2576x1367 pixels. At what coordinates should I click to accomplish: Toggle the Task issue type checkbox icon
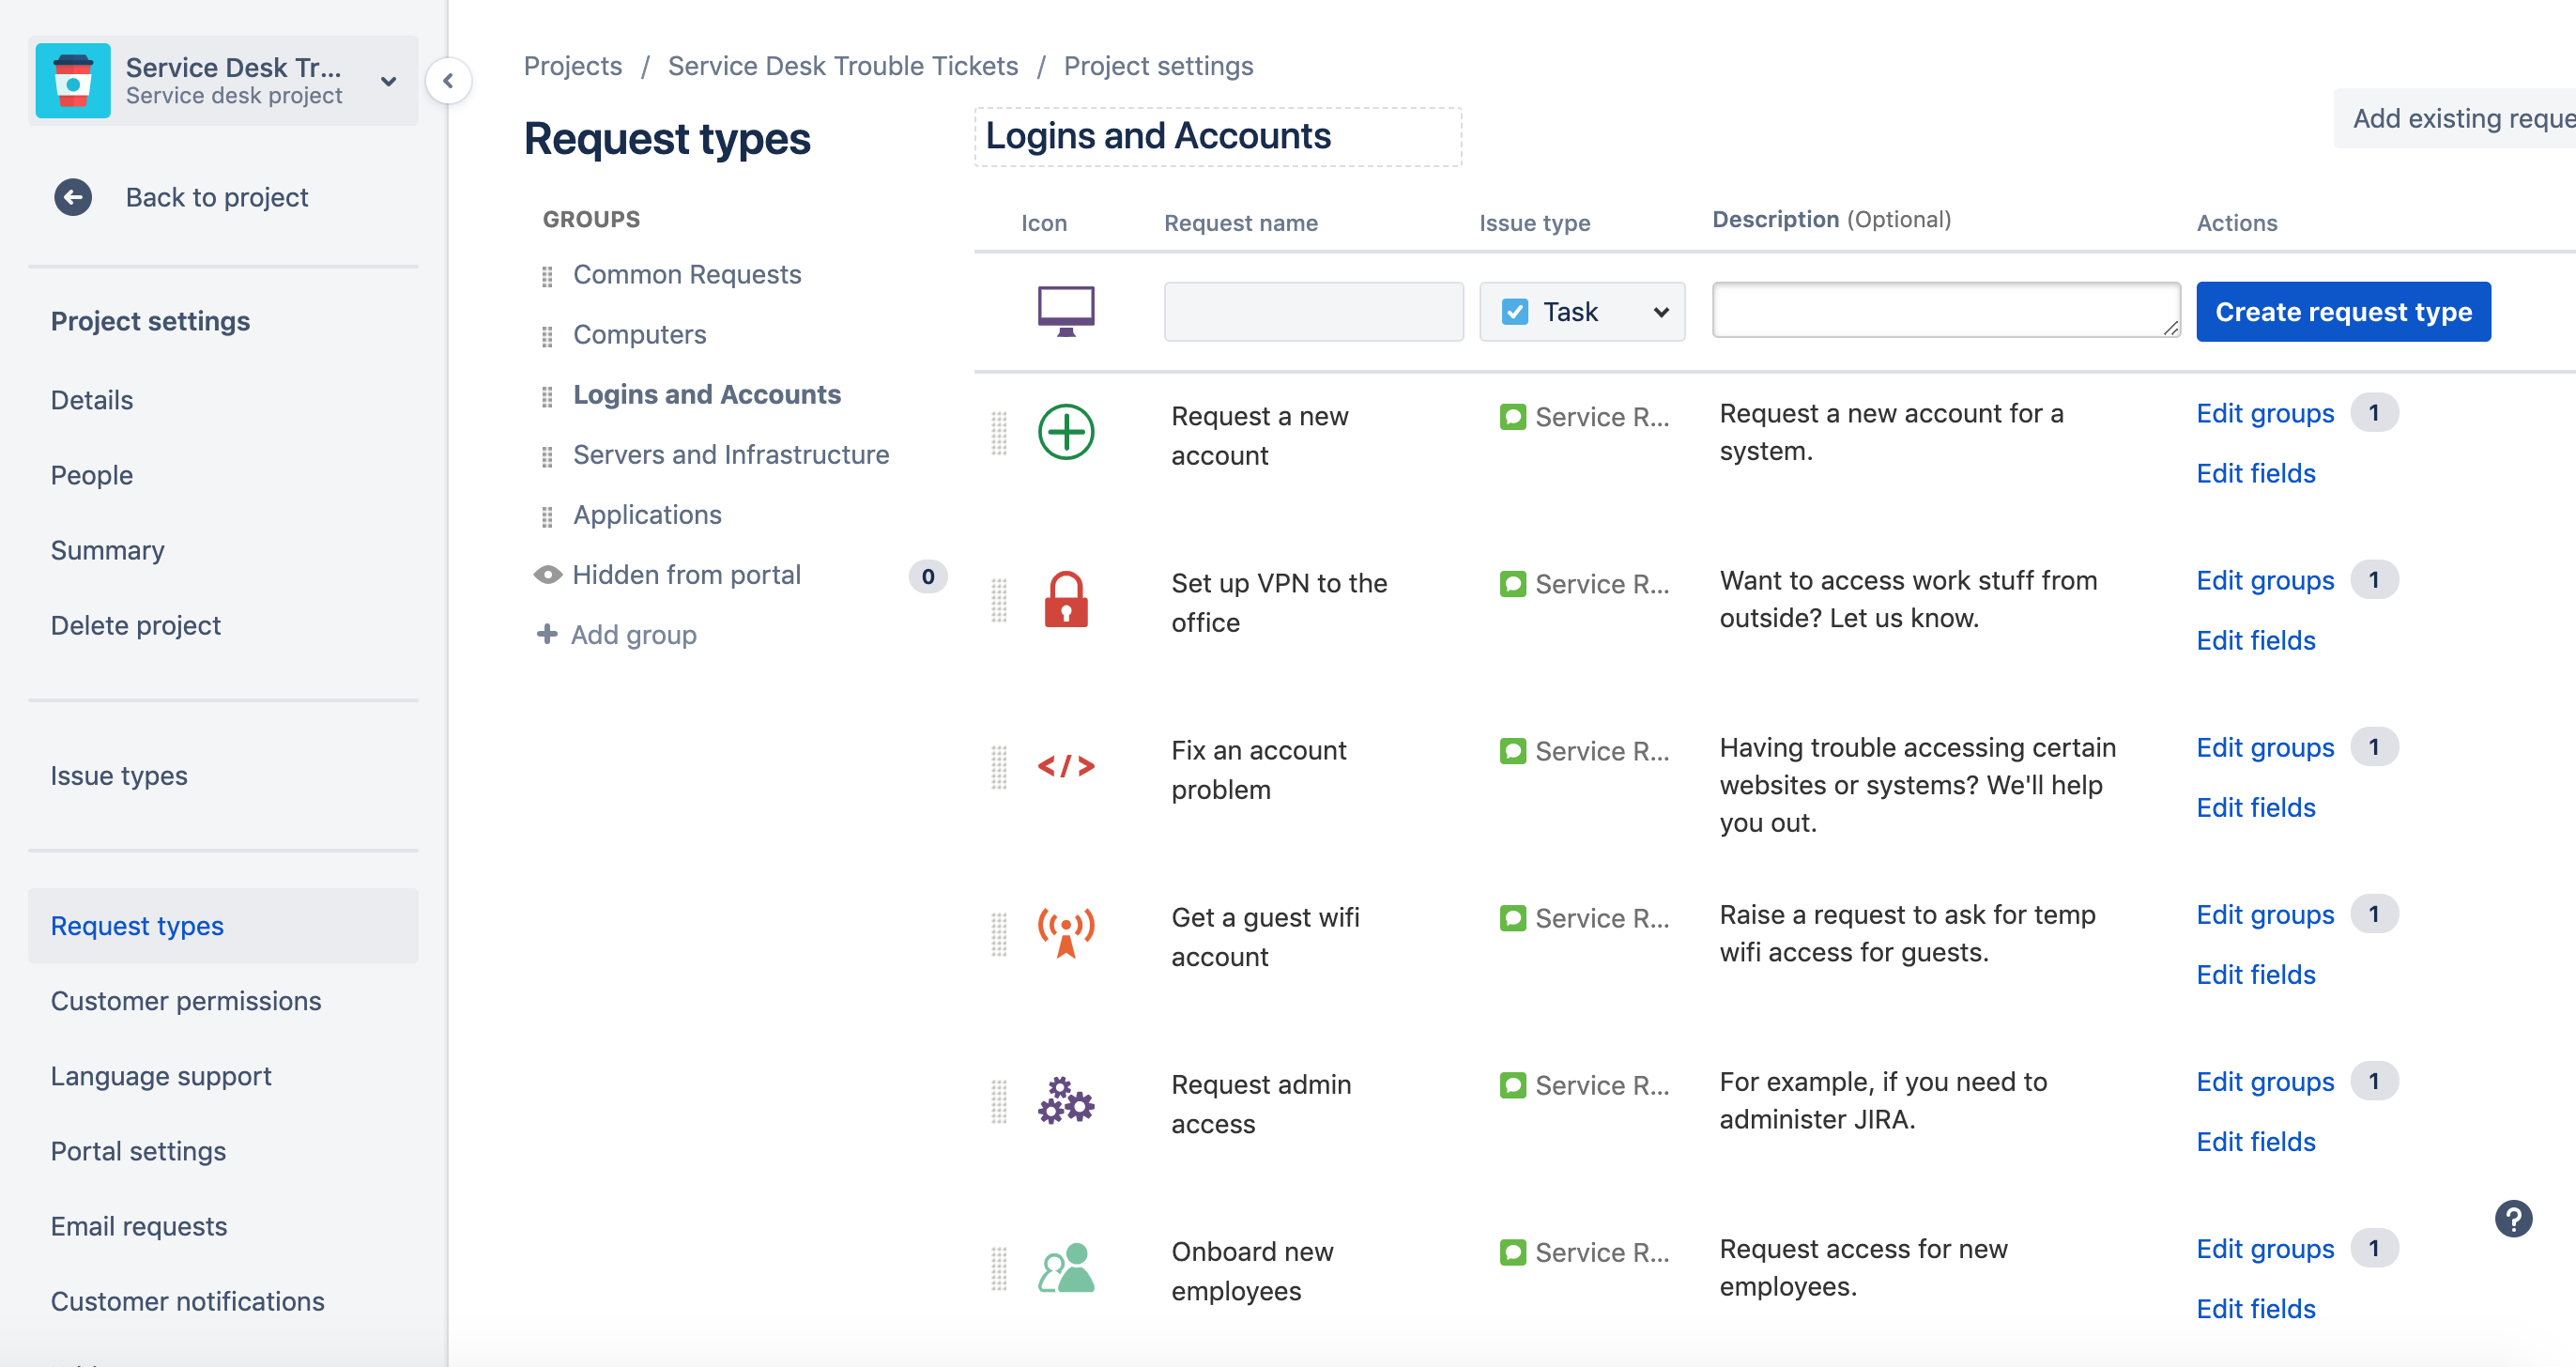click(x=1515, y=312)
